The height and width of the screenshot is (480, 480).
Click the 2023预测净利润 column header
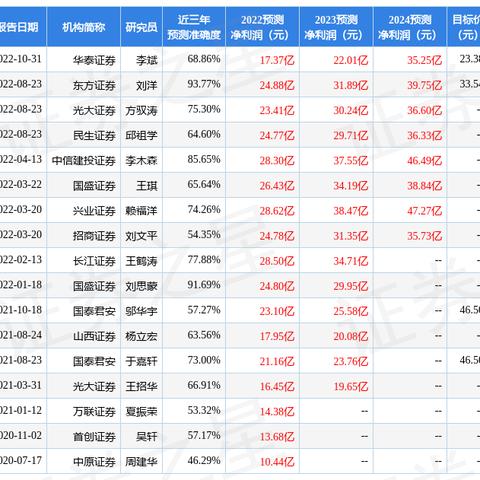(x=336, y=27)
